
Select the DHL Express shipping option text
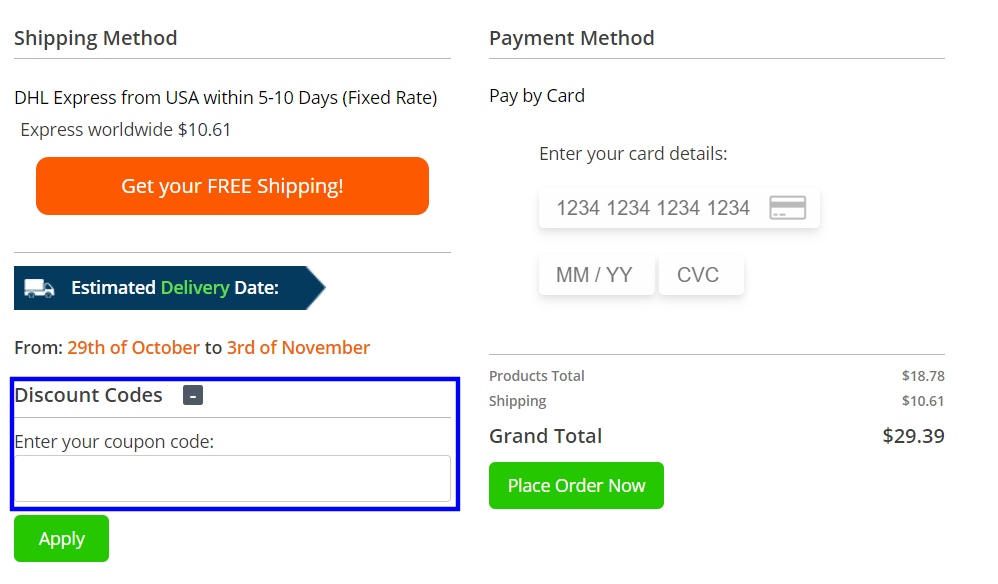(225, 98)
